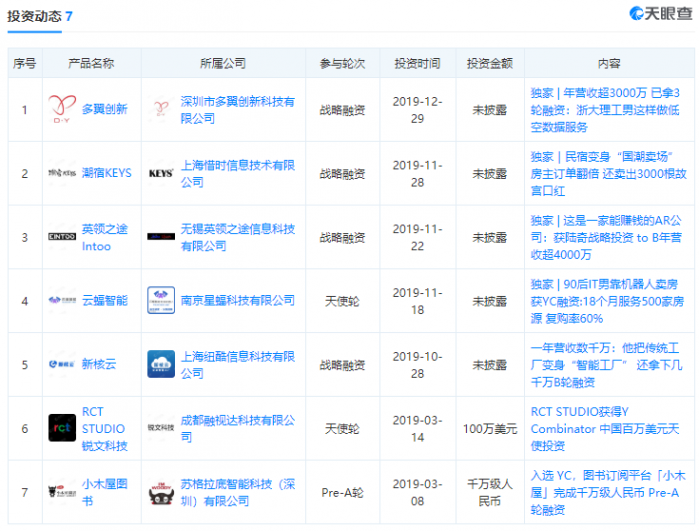700x531 pixels.
Task: Select the 投资动态 tab heading
Action: 39,16
